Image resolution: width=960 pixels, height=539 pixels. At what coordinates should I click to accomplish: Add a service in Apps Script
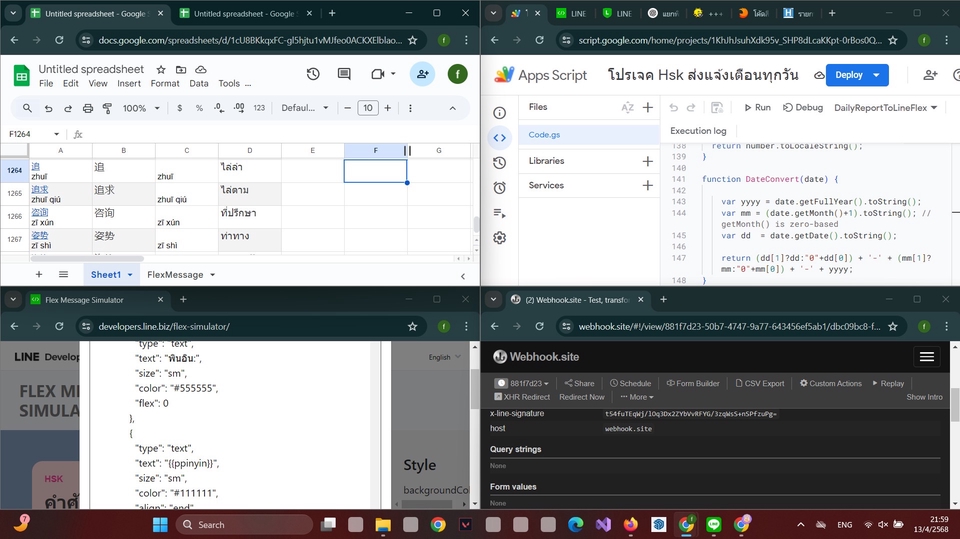(x=648, y=185)
